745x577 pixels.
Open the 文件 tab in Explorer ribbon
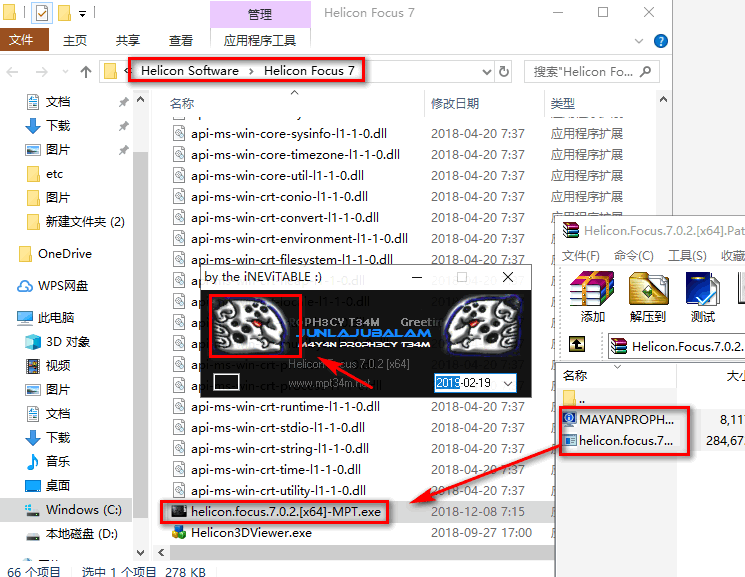(x=24, y=40)
